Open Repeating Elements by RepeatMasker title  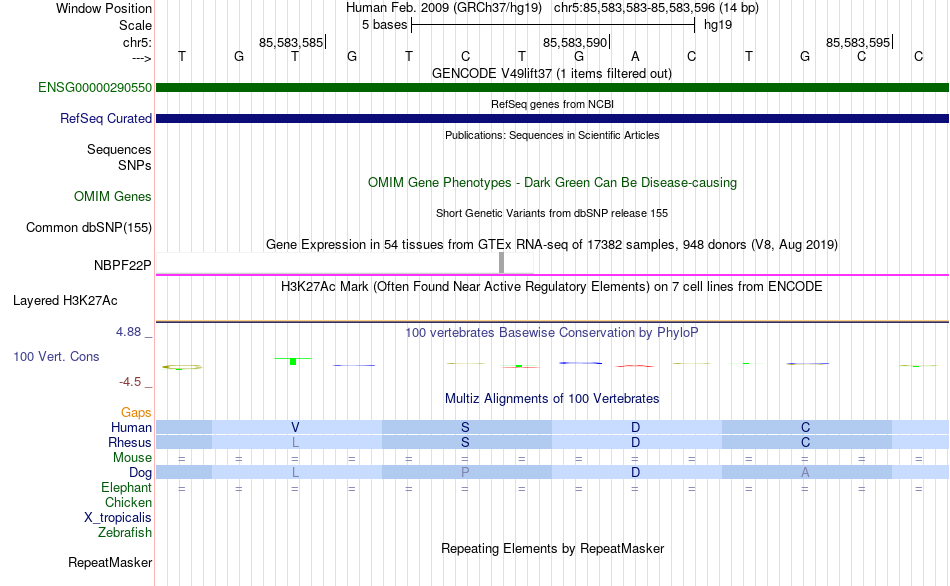pos(552,548)
